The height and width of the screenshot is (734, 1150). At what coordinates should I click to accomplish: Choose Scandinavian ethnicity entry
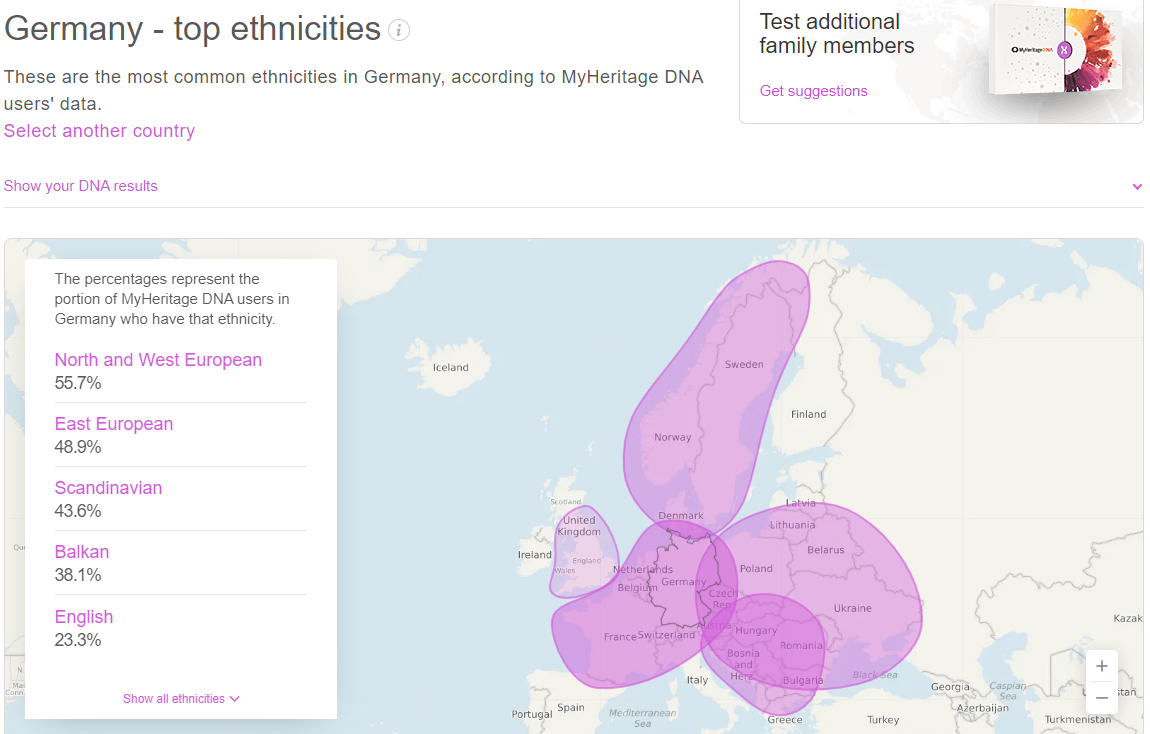click(108, 488)
